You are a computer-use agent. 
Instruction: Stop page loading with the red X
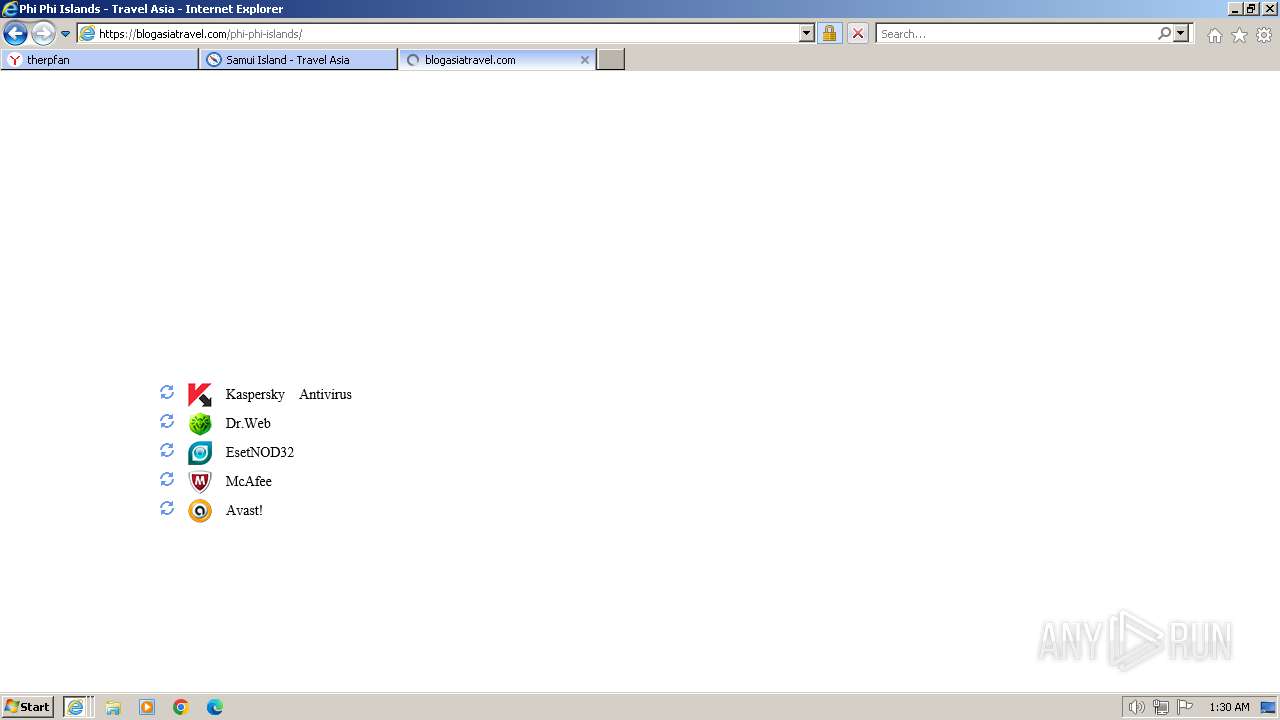858,33
